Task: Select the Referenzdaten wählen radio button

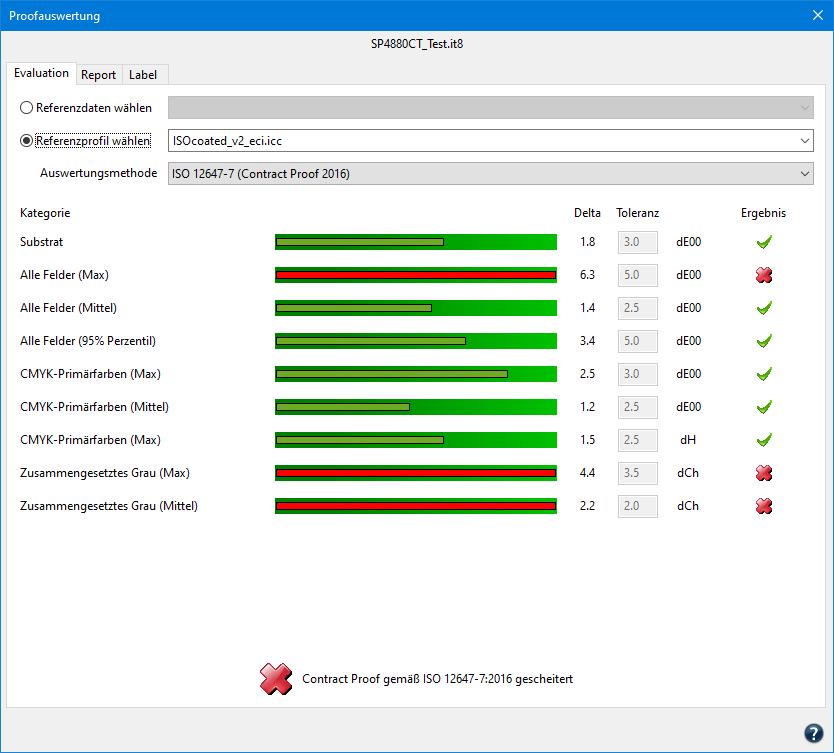Action: tap(27, 108)
